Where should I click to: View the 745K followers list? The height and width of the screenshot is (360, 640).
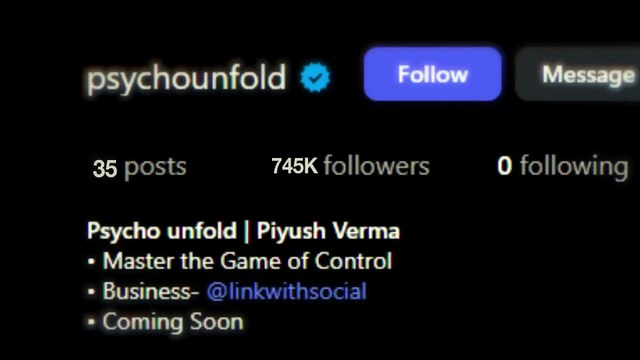(351, 166)
